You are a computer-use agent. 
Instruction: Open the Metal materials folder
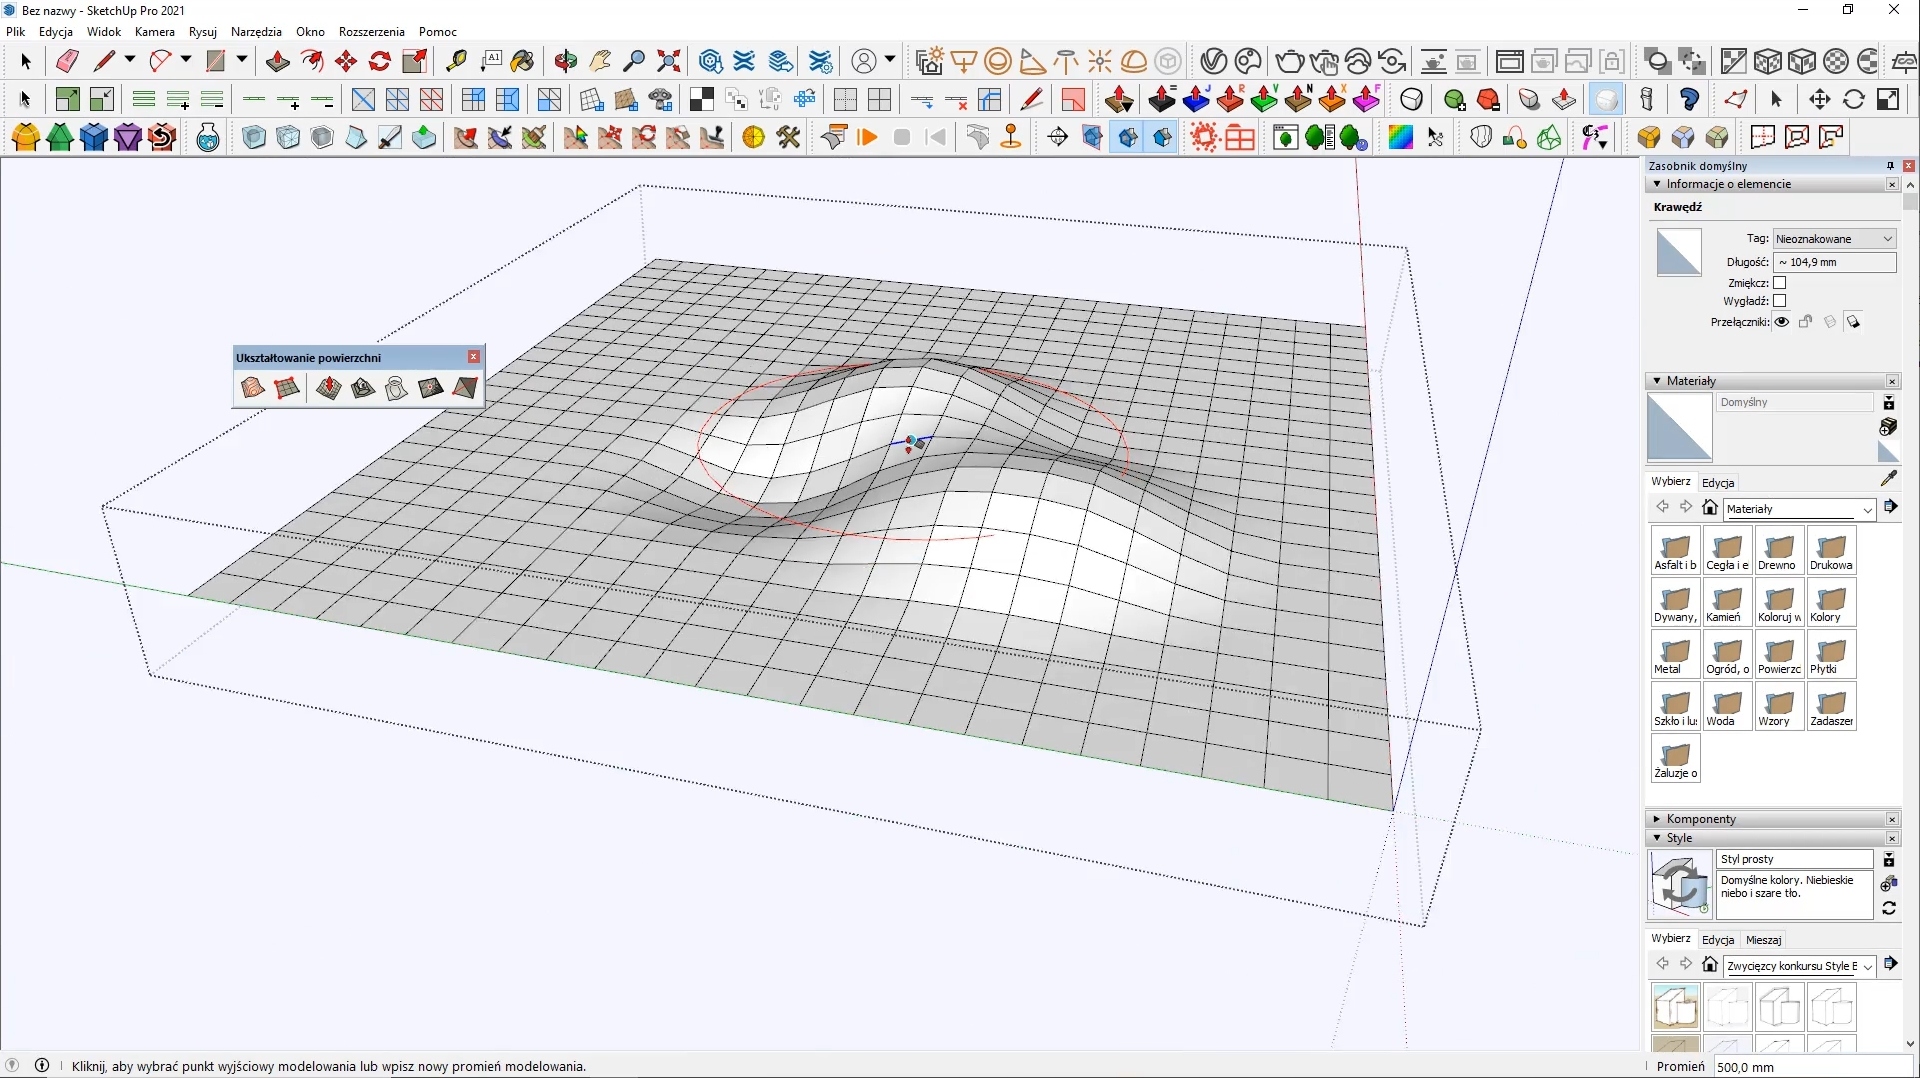click(x=1675, y=656)
